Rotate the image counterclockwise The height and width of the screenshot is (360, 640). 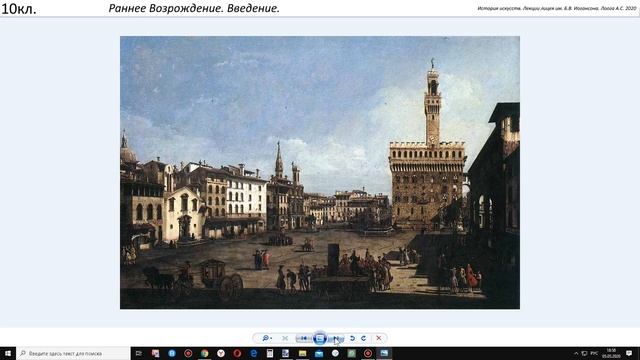[x=352, y=338]
